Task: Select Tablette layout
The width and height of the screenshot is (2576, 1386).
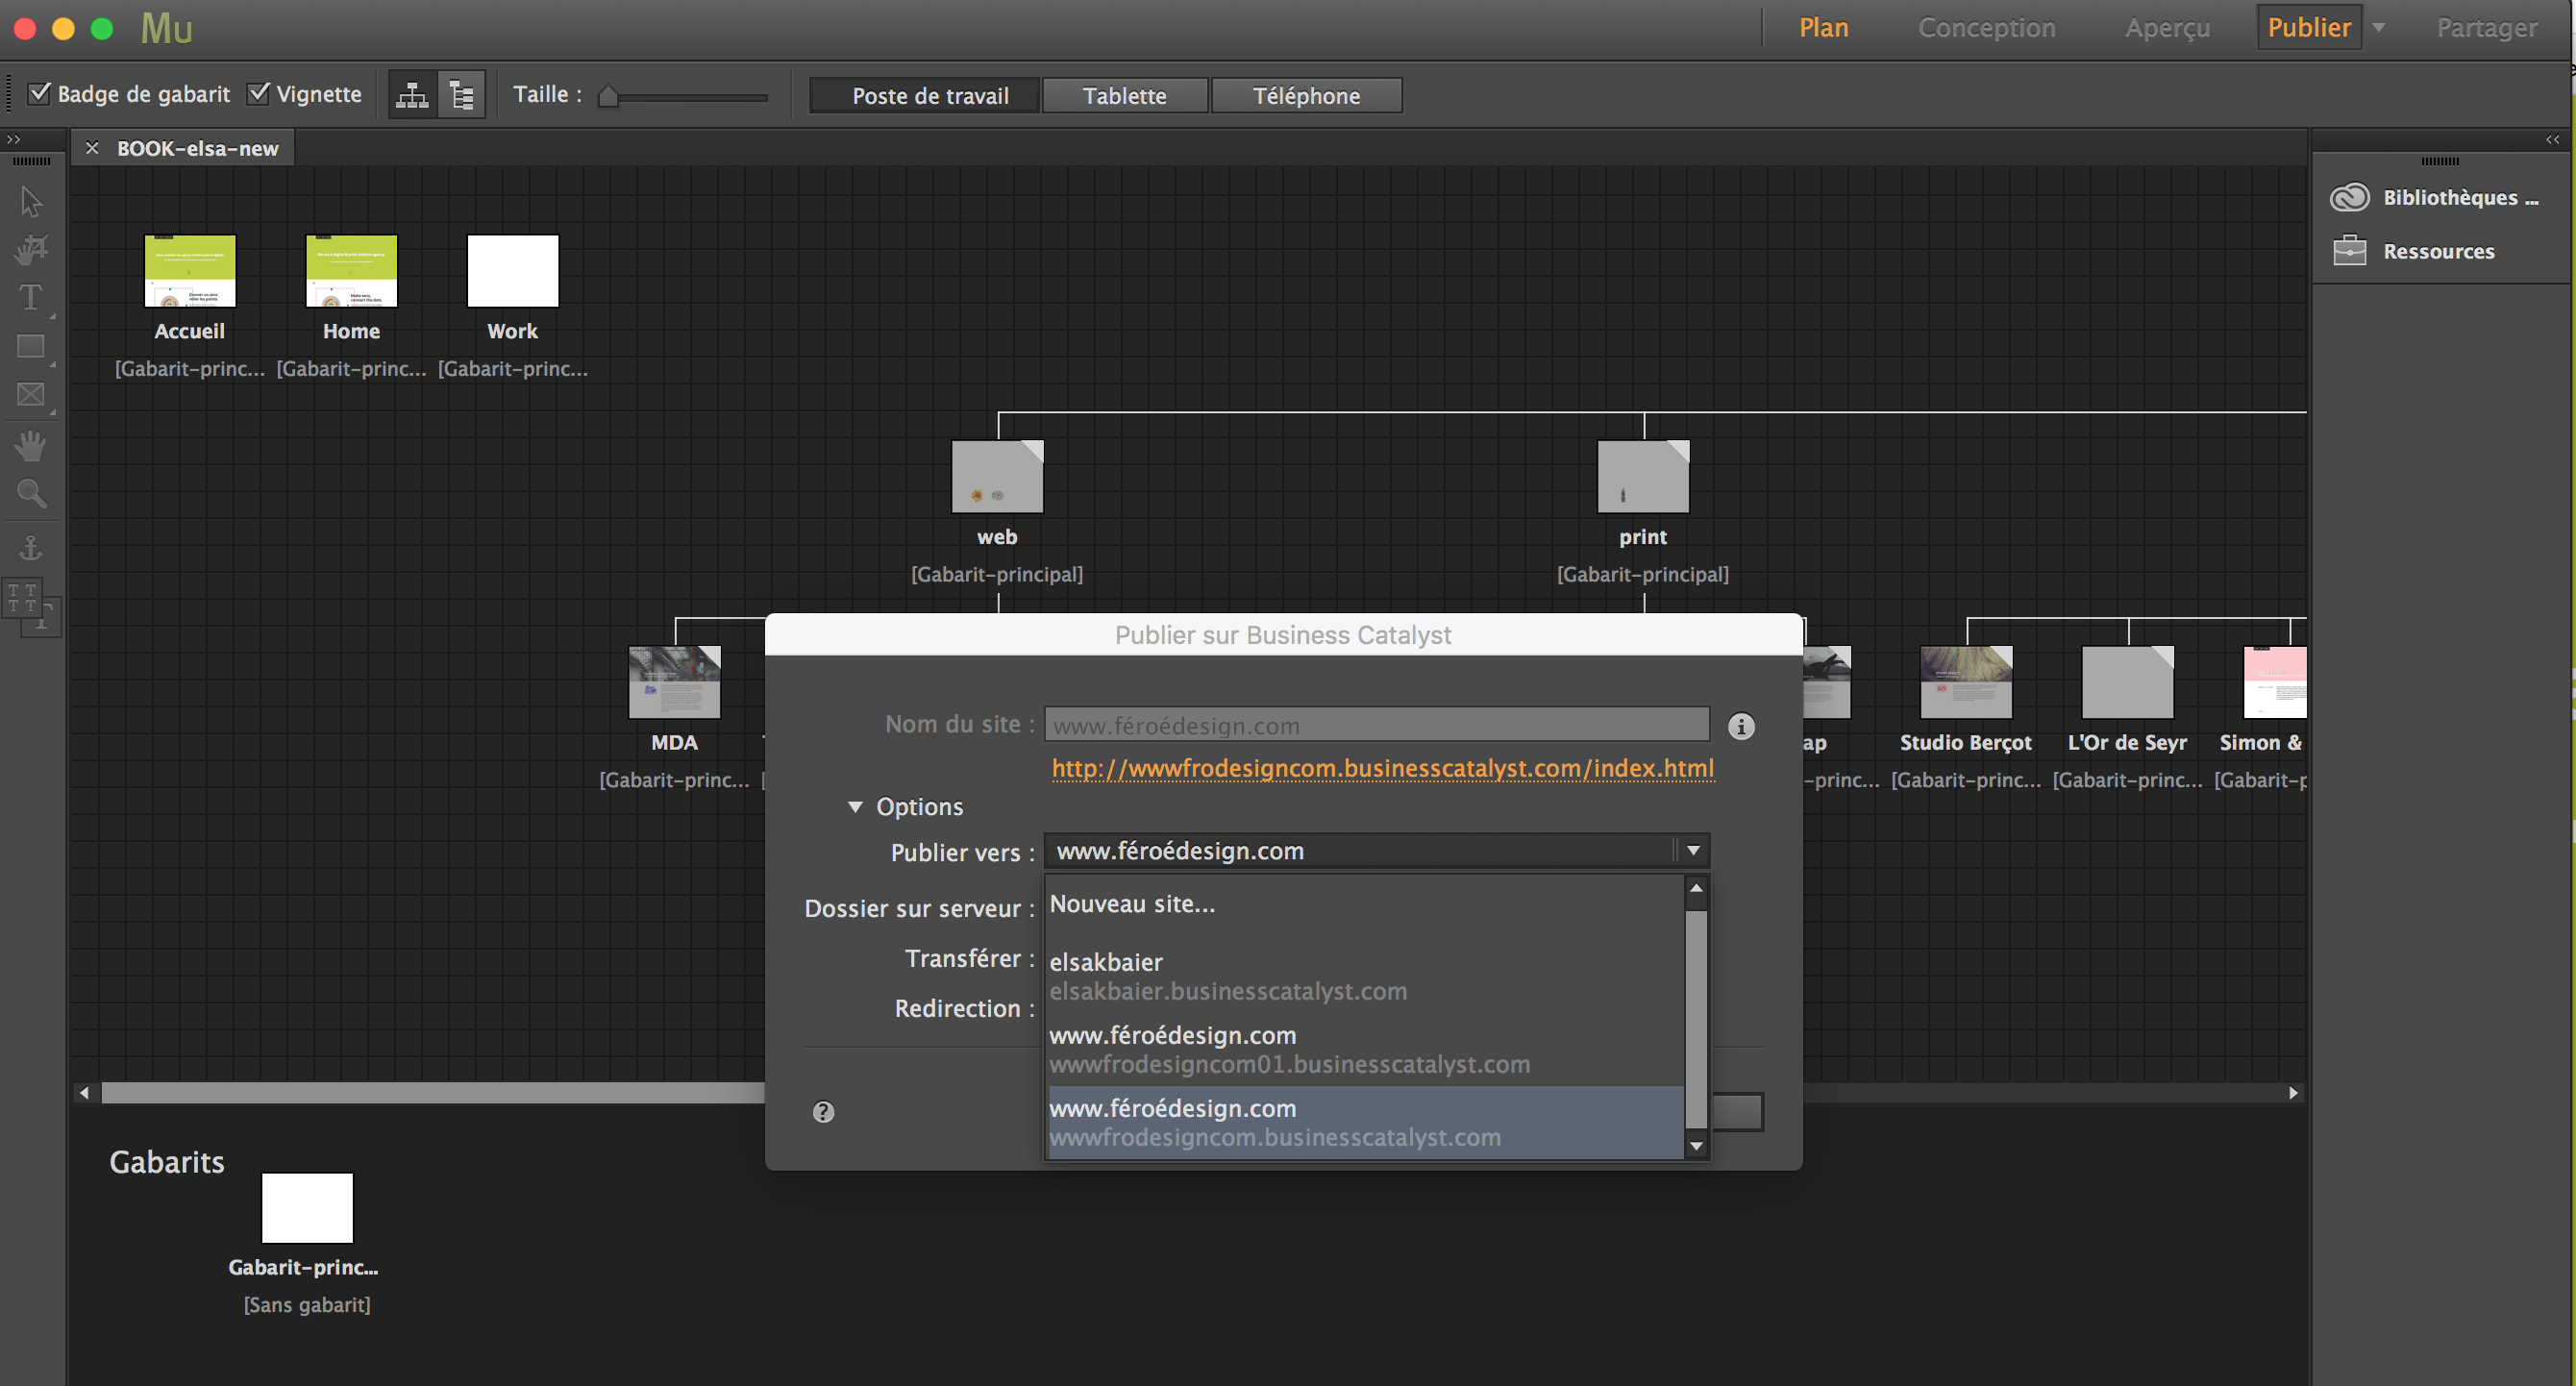Action: point(1124,96)
